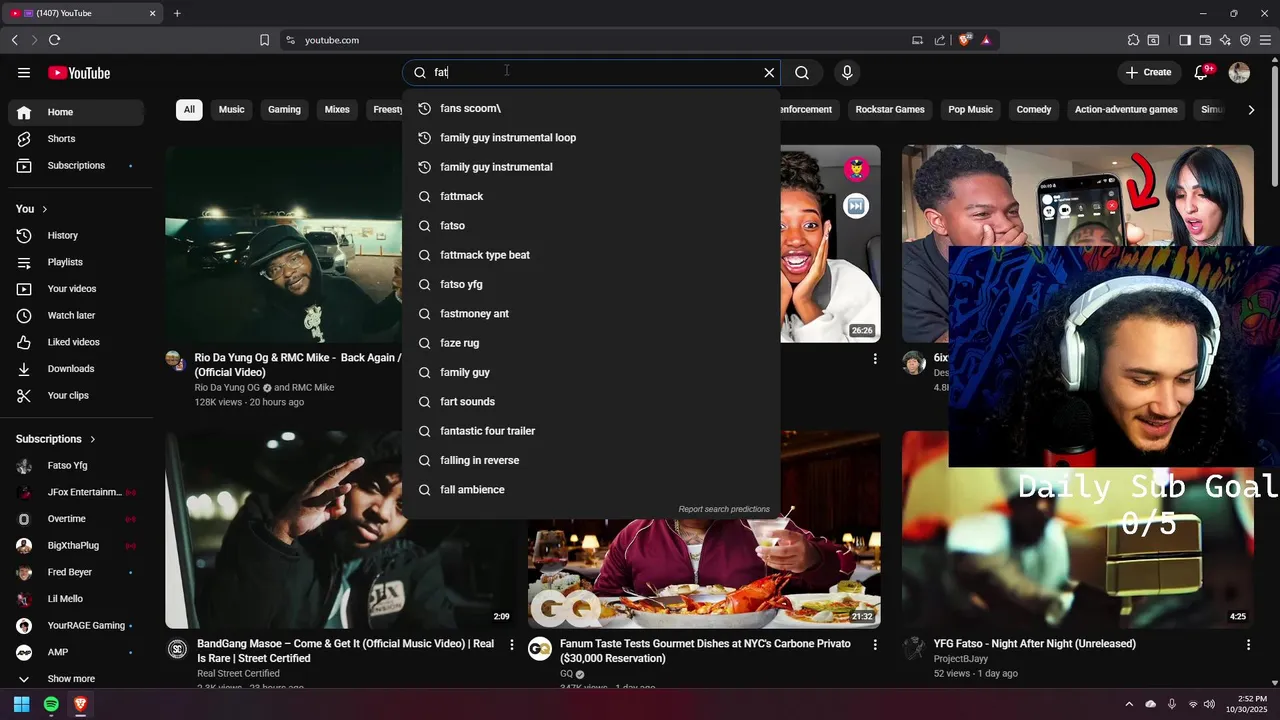This screenshot has width=1280, height=720.
Task: Open Your clips in sidebar
Action: tap(76, 395)
